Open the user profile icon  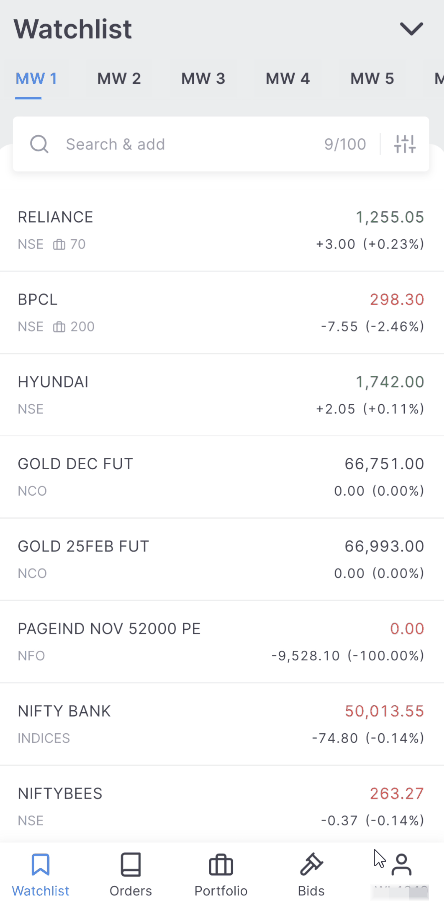(x=401, y=865)
